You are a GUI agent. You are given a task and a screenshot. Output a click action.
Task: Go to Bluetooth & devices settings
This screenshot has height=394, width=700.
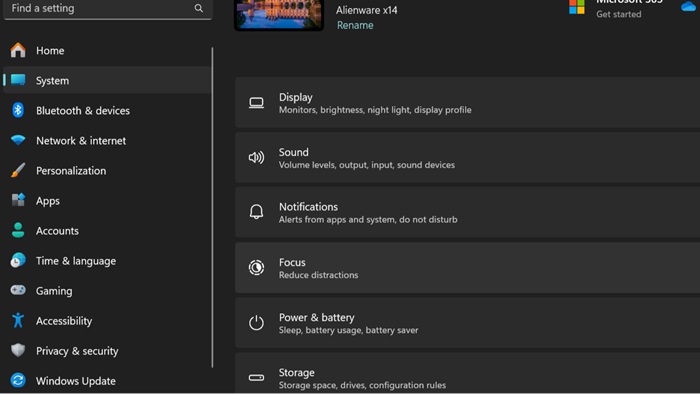[x=107, y=110]
